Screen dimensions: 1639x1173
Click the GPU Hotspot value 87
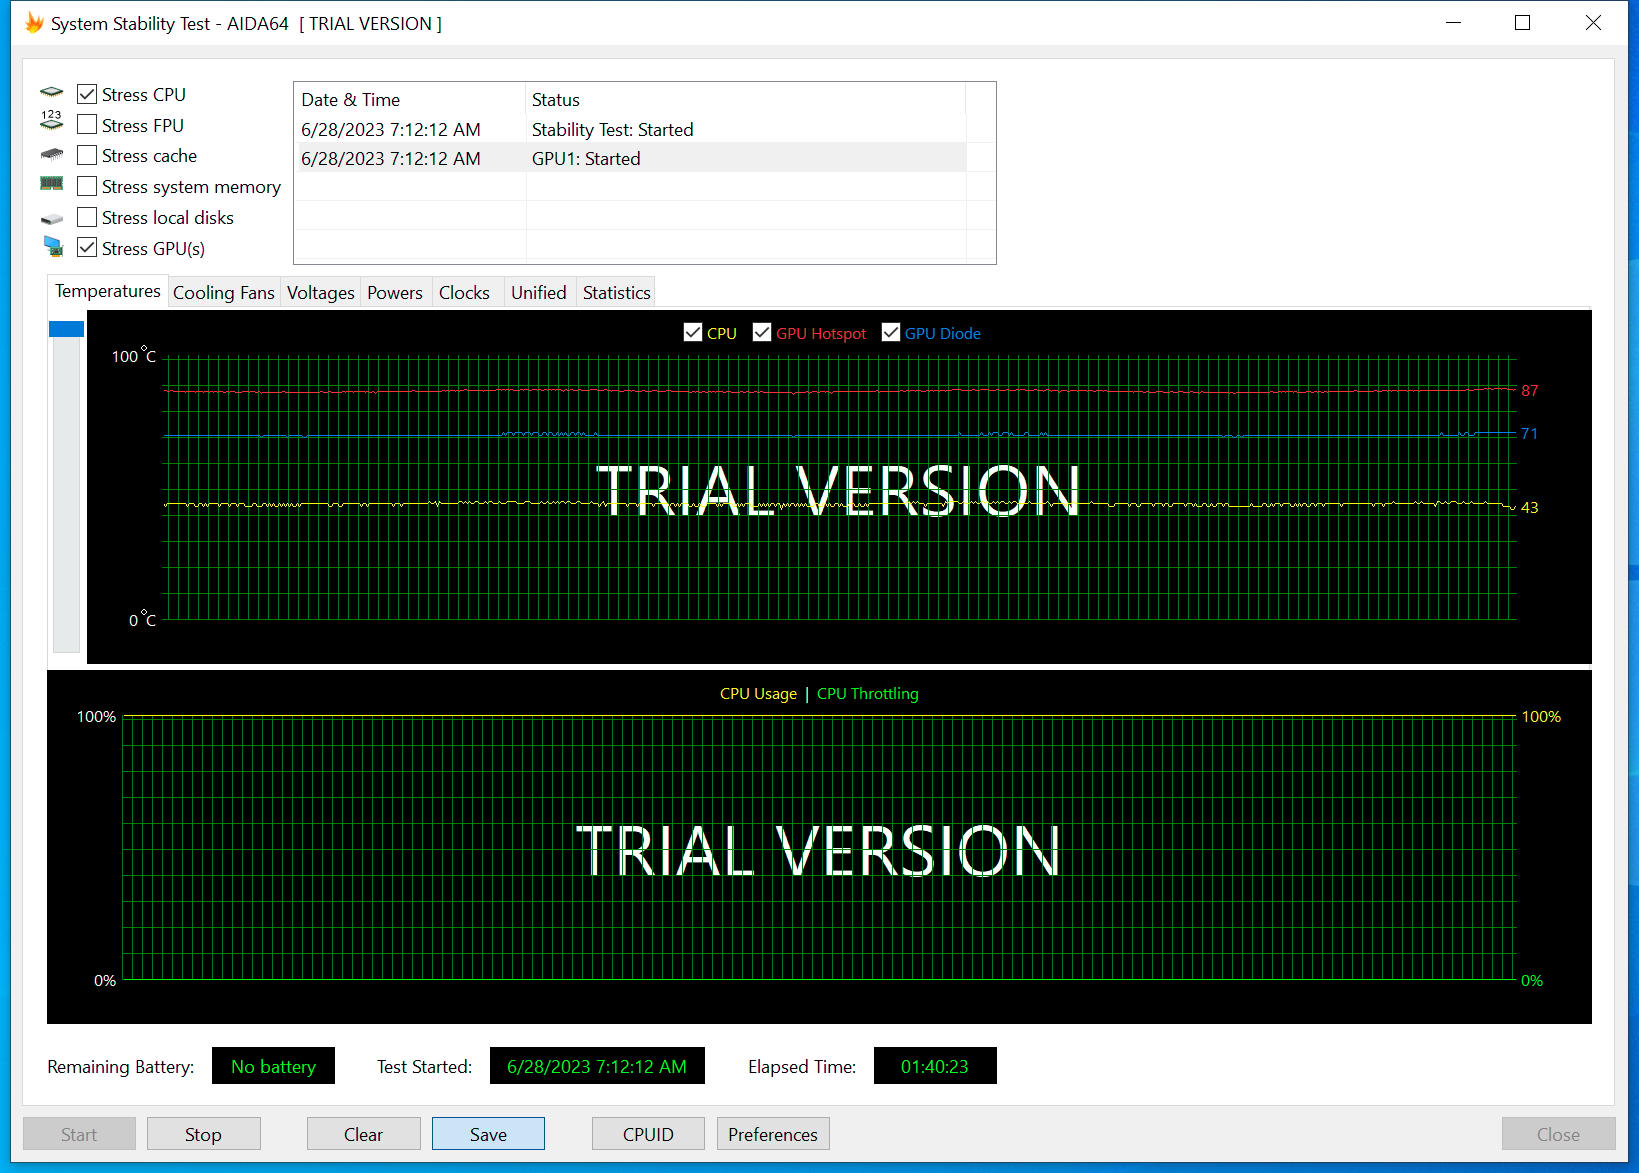click(1530, 390)
